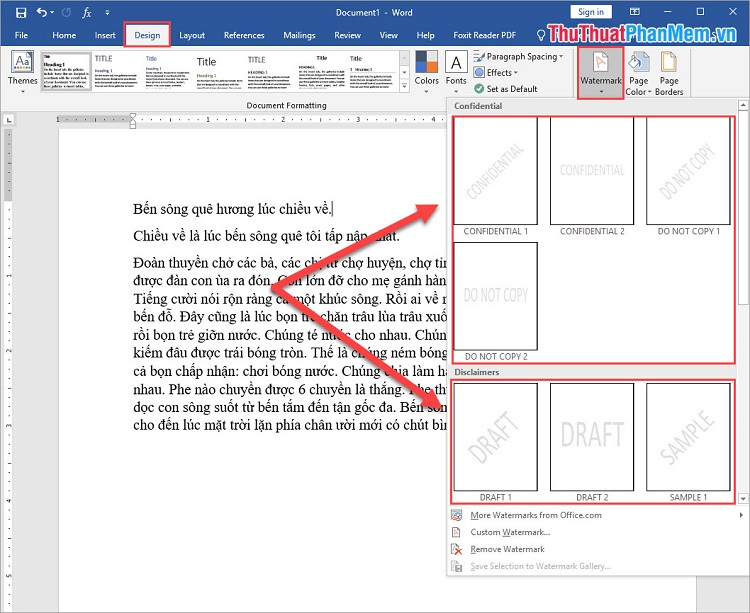Click the Redo icon in quick access

tap(66, 12)
